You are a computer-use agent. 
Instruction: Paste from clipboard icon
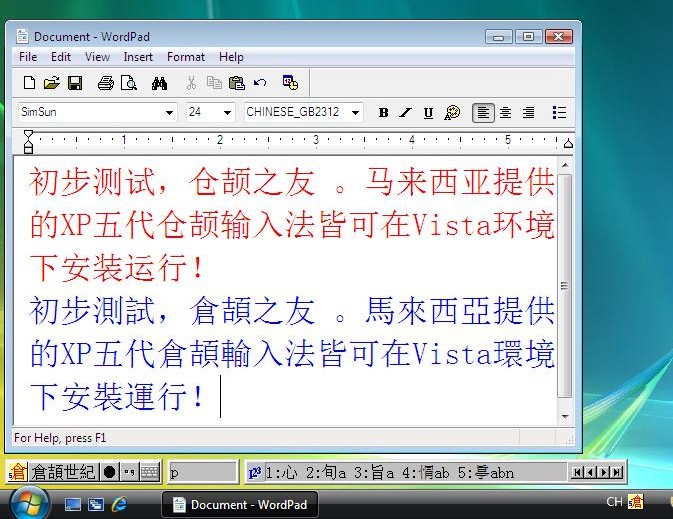tap(236, 83)
